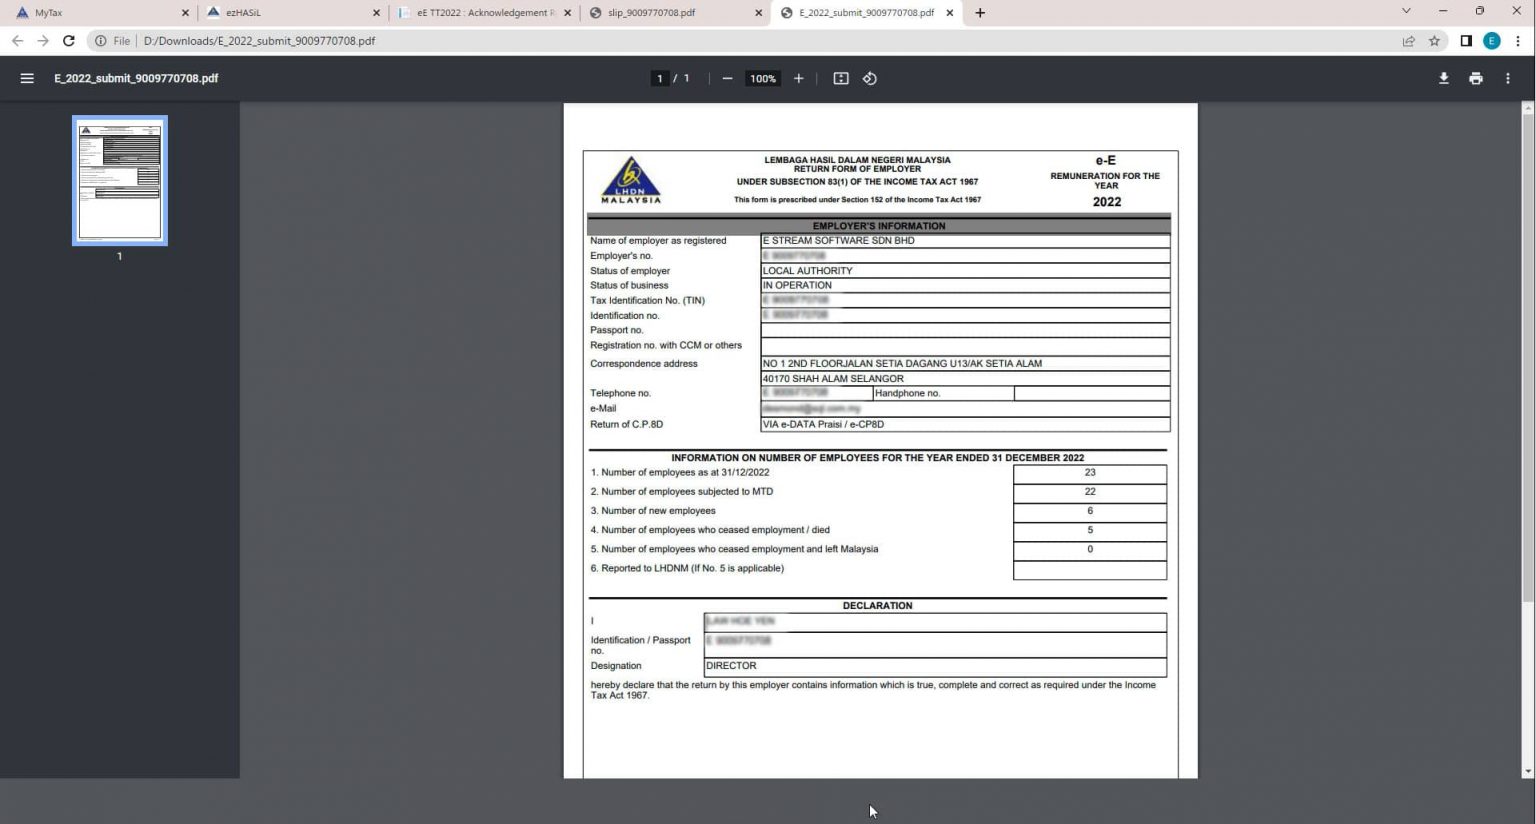Open the Chrome profile avatar
The width and height of the screenshot is (1536, 824).
coord(1492,41)
